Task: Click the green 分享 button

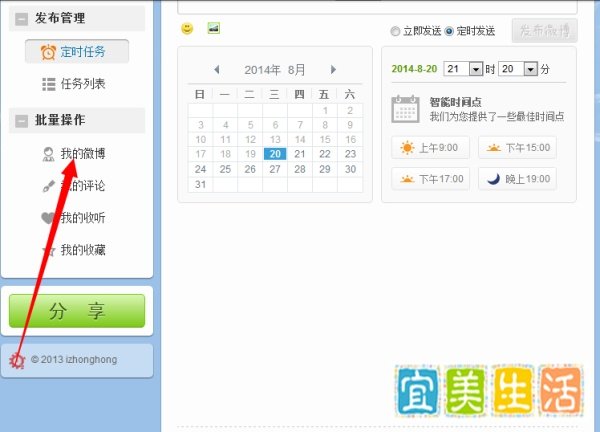Action: tap(77, 311)
